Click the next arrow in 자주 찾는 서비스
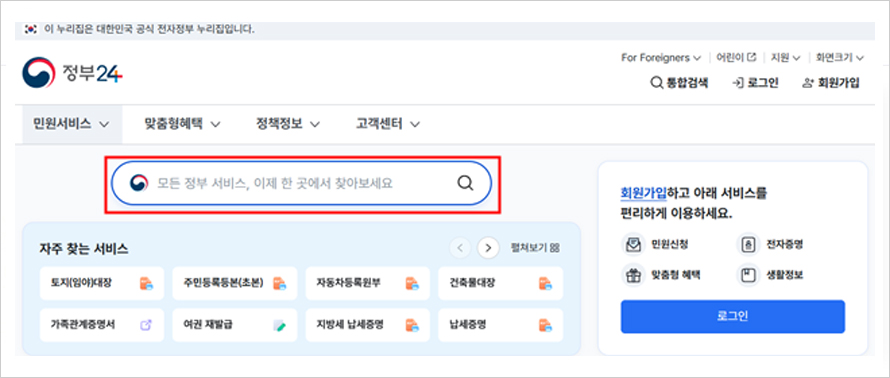Viewport: 890px width, 378px height. 488,247
